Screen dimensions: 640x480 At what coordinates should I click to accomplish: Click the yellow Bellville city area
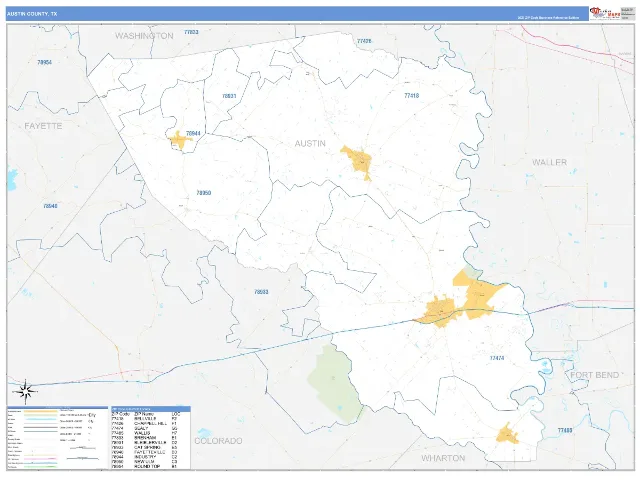(x=358, y=160)
